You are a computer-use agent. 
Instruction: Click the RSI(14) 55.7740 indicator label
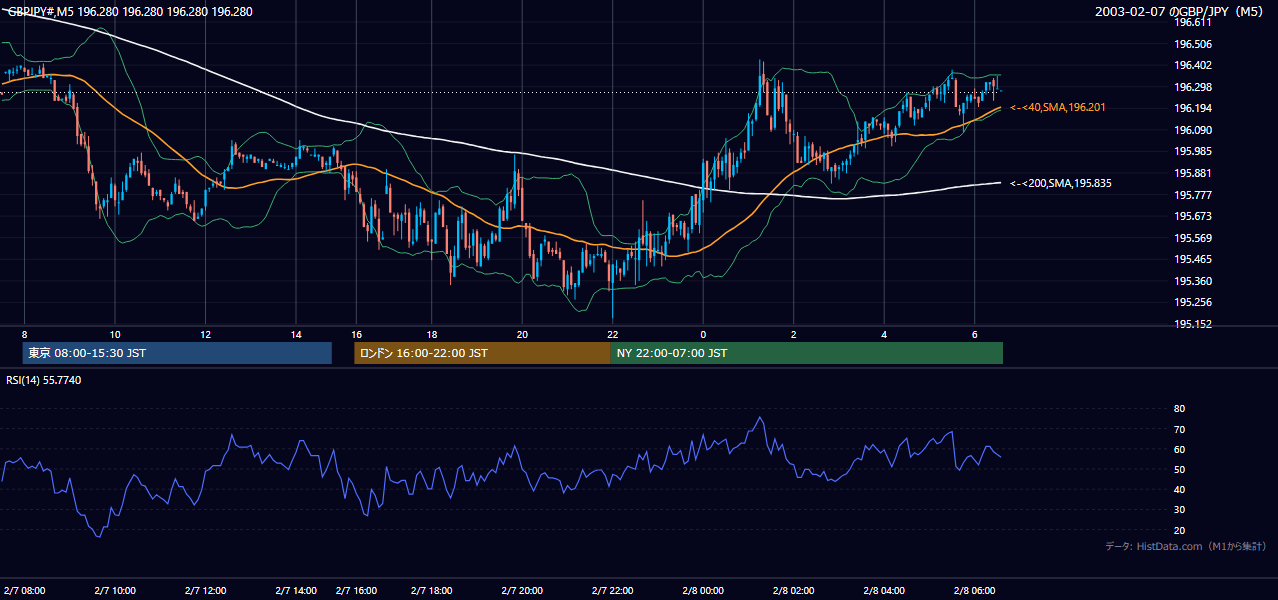44,380
